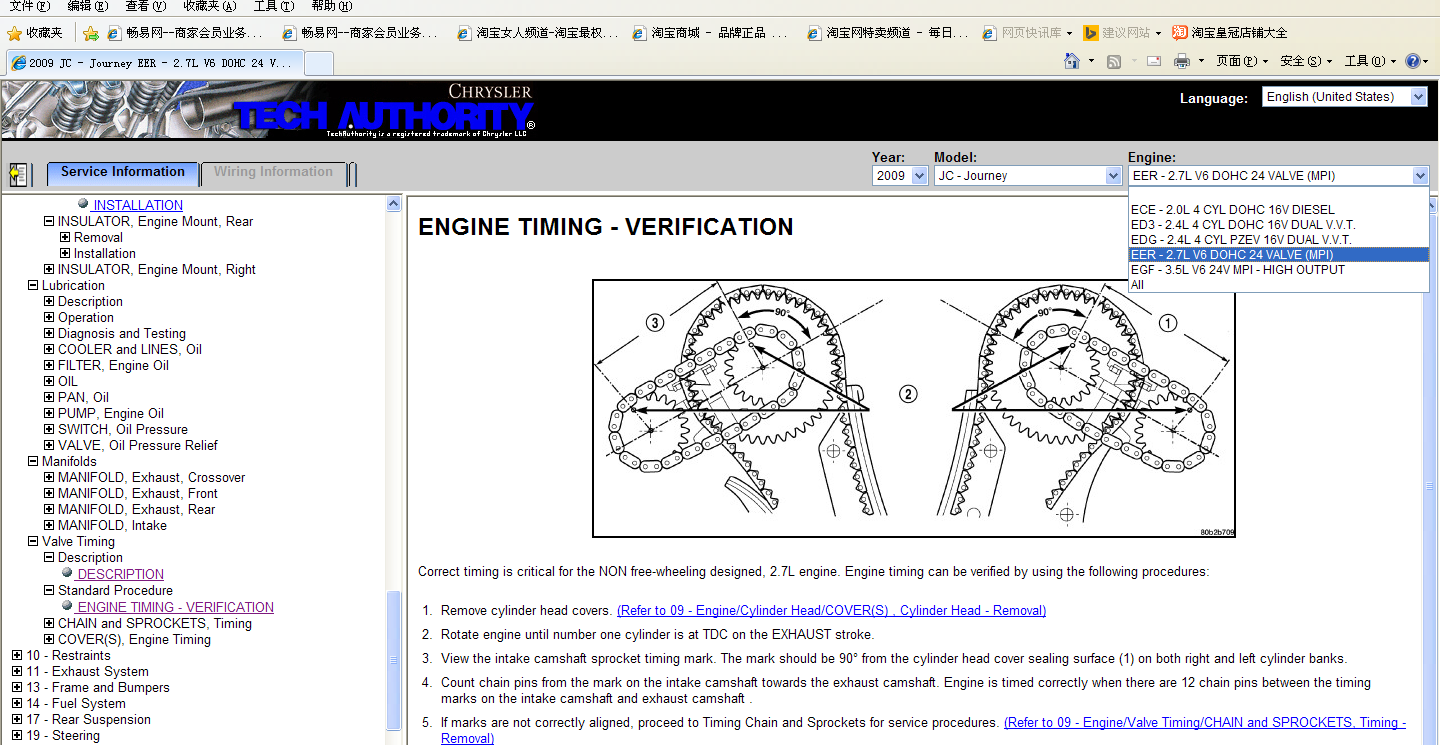
Task: Collapse the Valve Timing section
Action: tap(33, 542)
